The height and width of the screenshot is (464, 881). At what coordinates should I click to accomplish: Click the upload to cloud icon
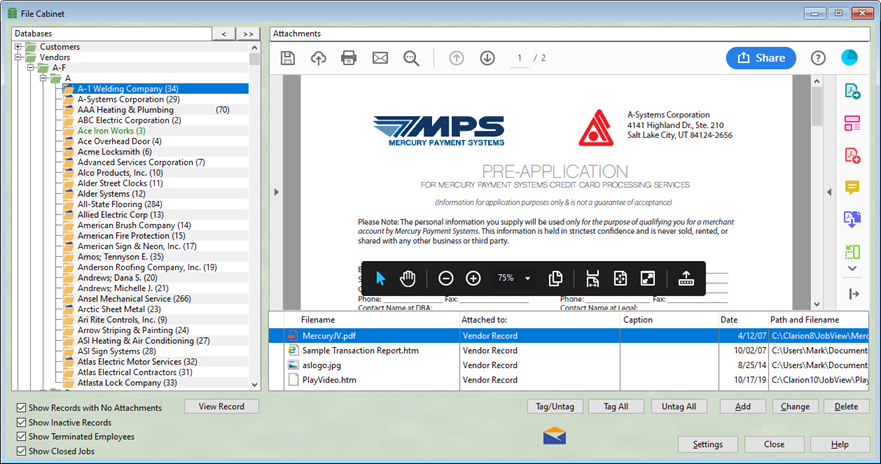319,58
